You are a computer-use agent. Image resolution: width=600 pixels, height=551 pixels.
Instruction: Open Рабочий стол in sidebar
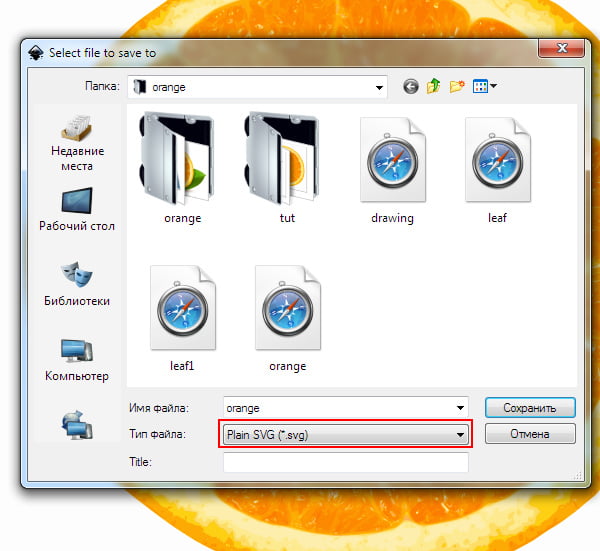[77, 209]
